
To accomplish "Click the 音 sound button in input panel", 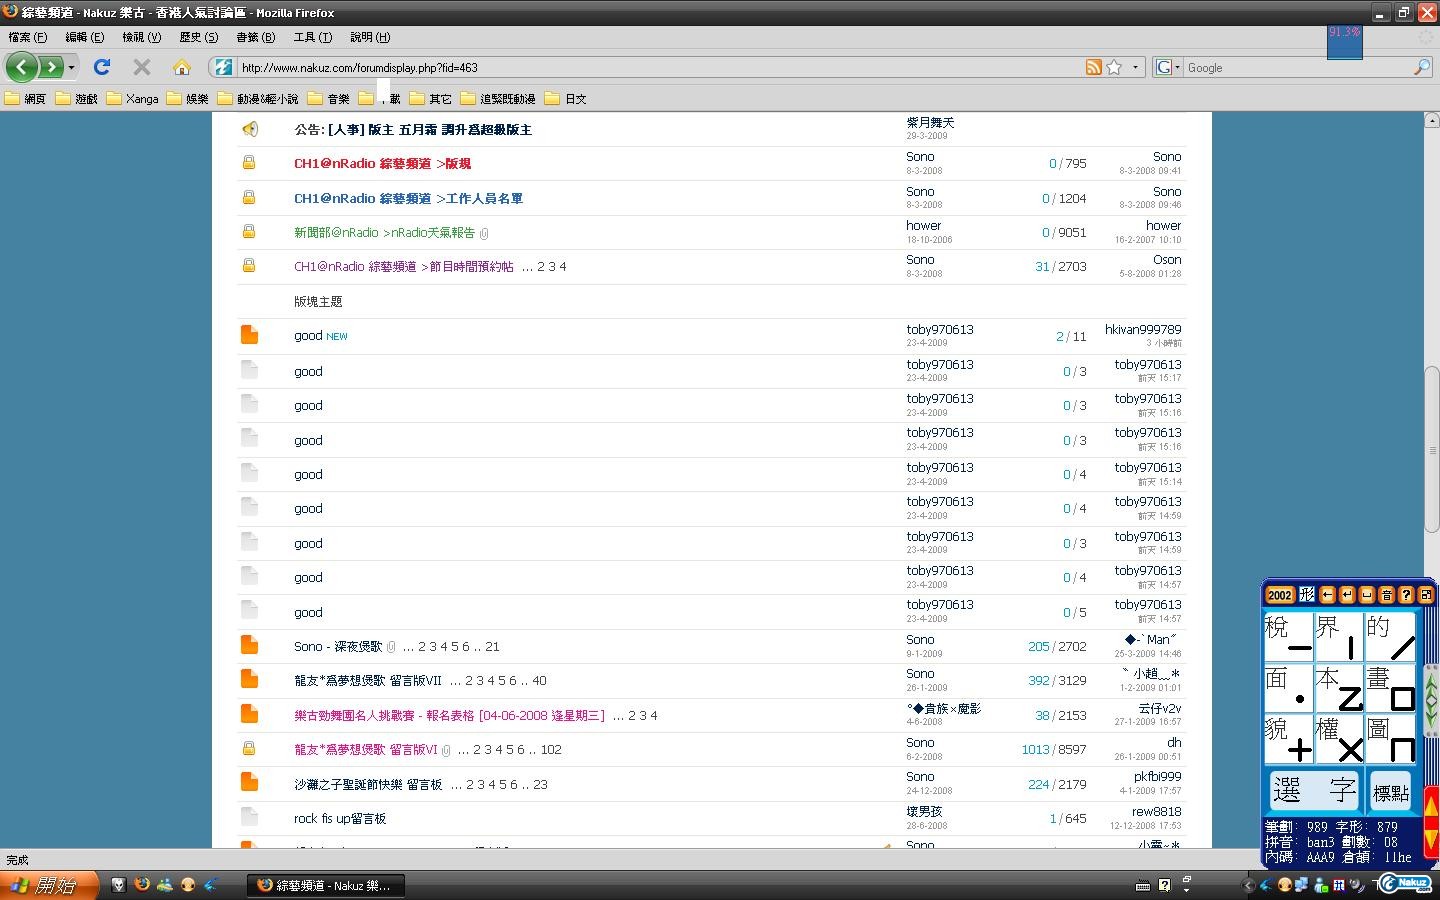I will pos(1386,595).
